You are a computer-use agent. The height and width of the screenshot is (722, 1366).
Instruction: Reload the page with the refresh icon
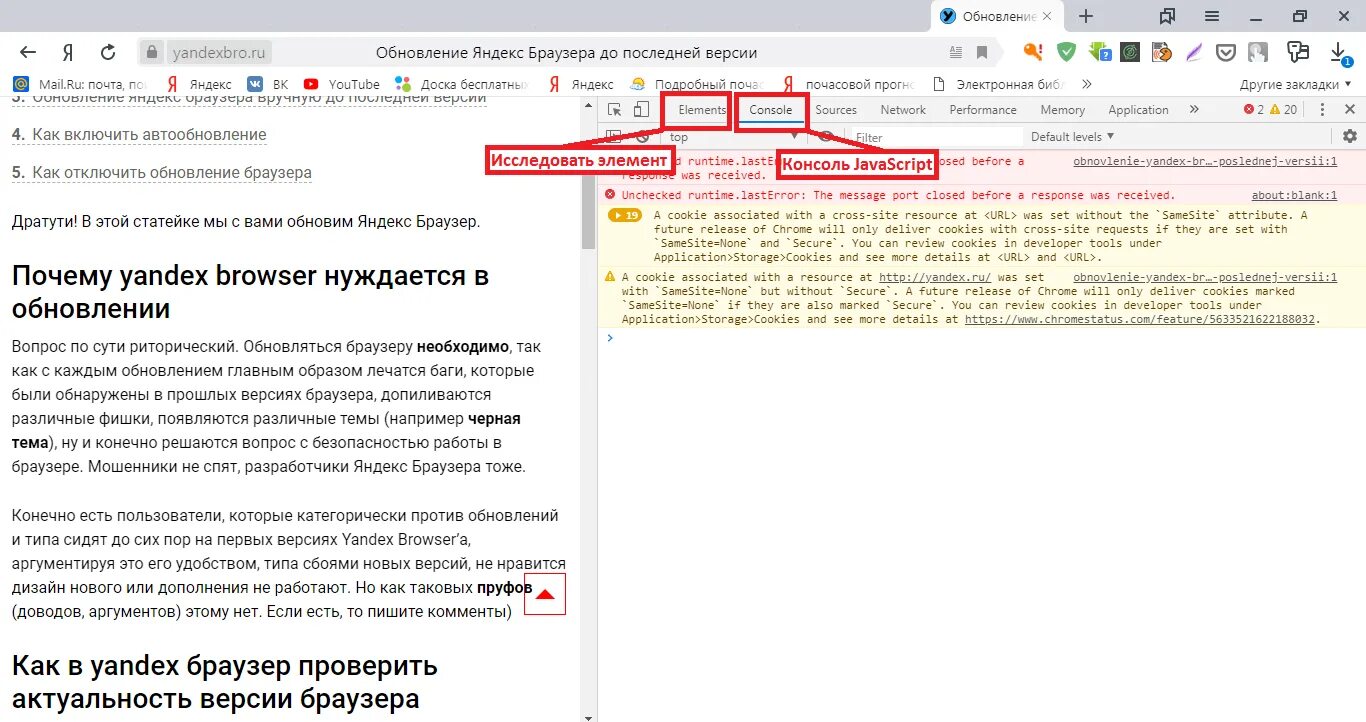point(108,52)
